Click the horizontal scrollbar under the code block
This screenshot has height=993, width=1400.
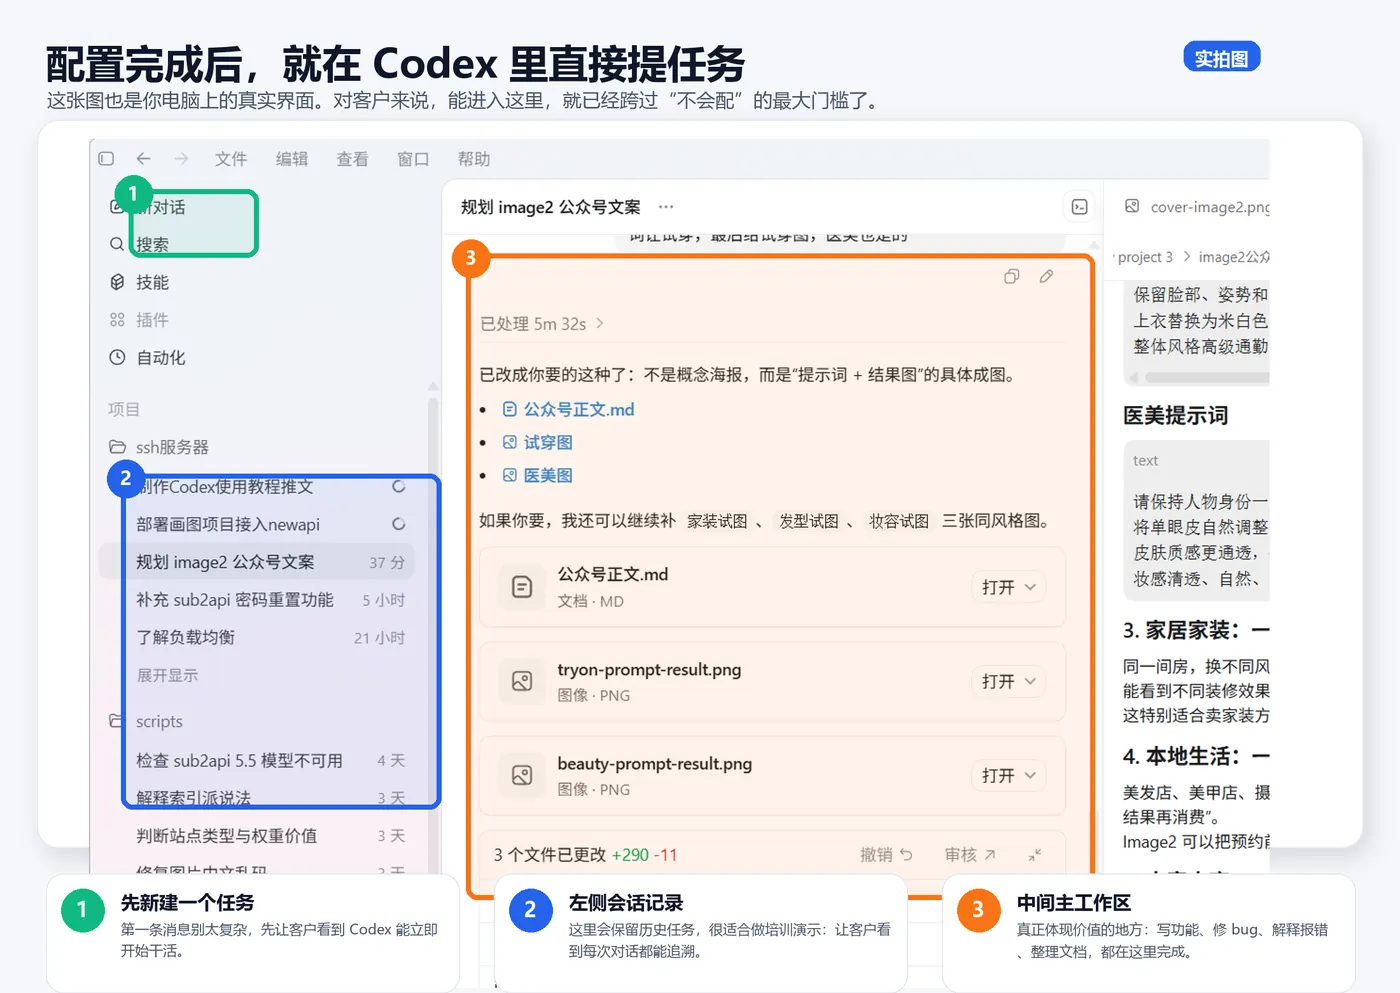[1207, 378]
